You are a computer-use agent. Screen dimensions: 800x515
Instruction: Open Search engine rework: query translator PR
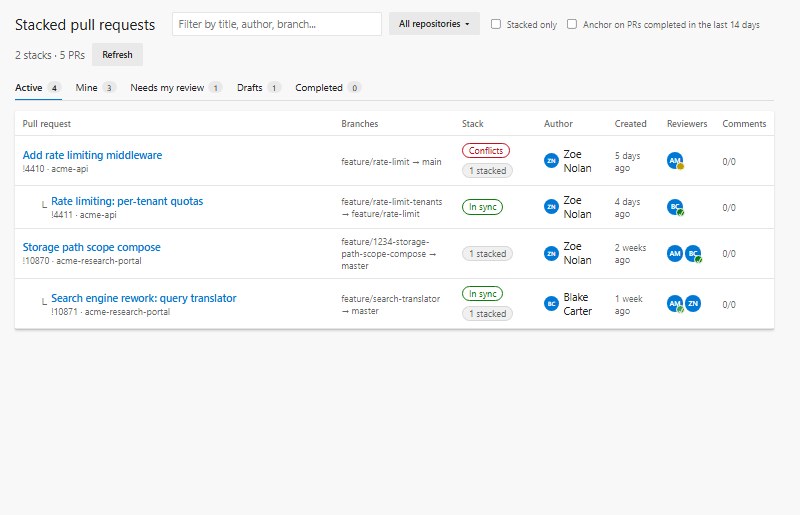coord(144,298)
